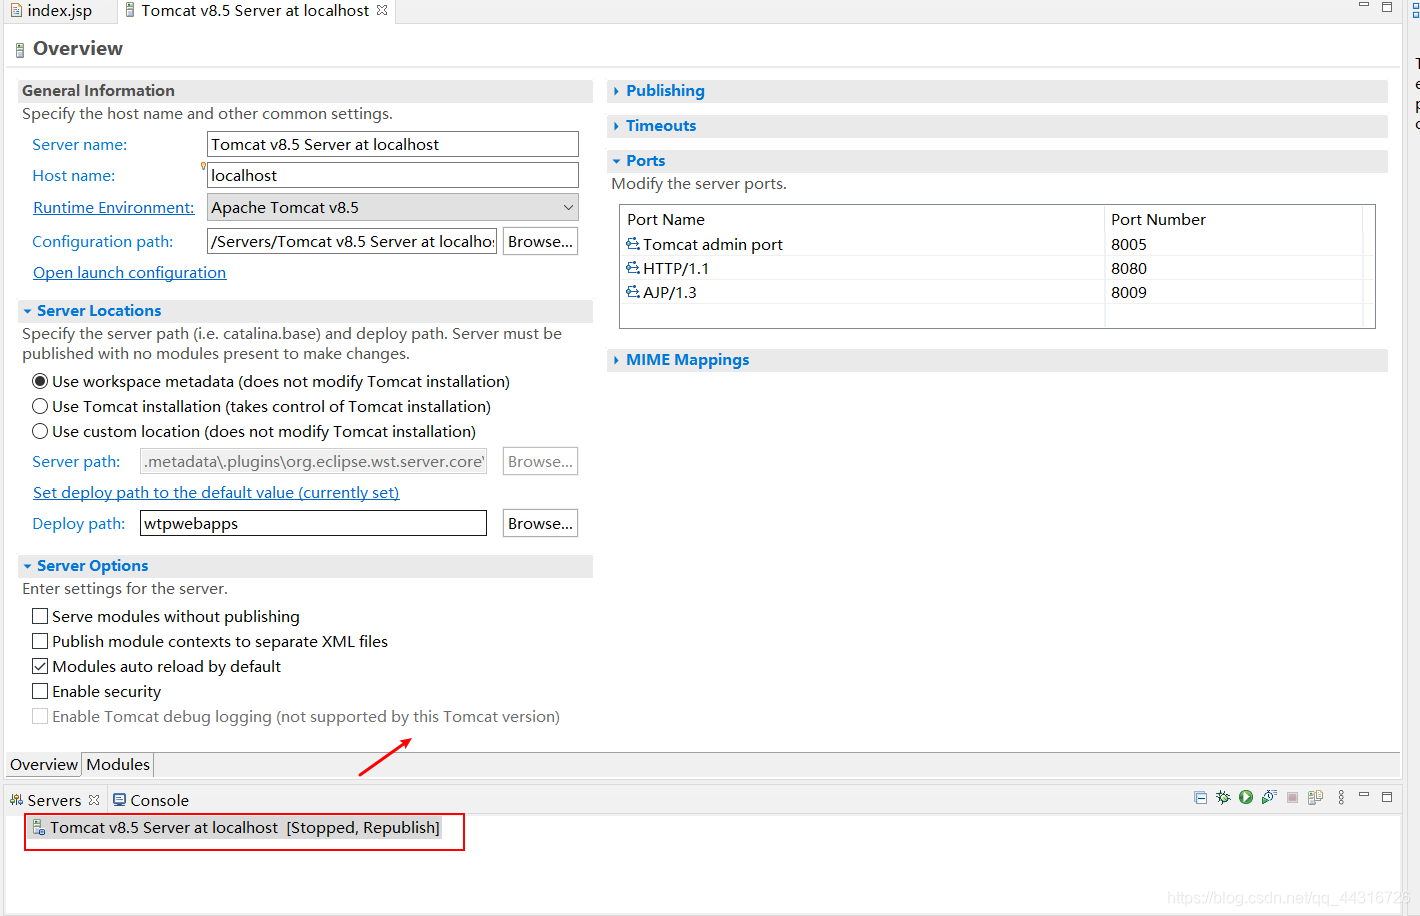Click the Publish to the server icon

[1315, 797]
